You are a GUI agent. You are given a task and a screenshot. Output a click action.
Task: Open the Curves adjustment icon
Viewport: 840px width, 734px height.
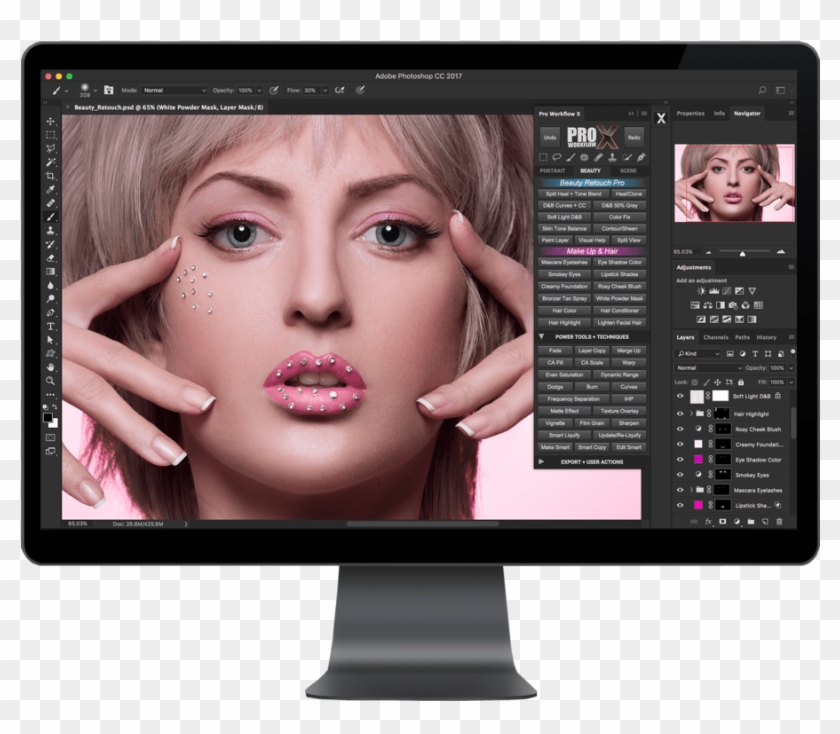point(726,291)
